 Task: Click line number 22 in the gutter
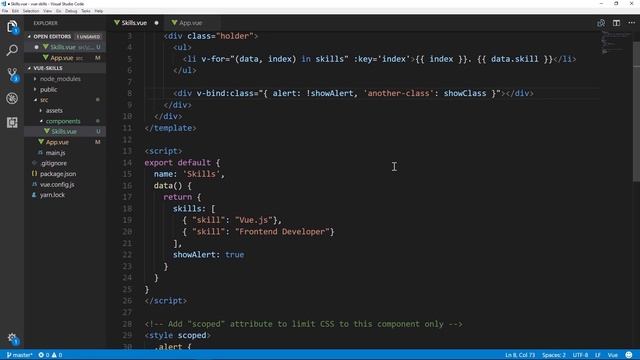point(127,255)
